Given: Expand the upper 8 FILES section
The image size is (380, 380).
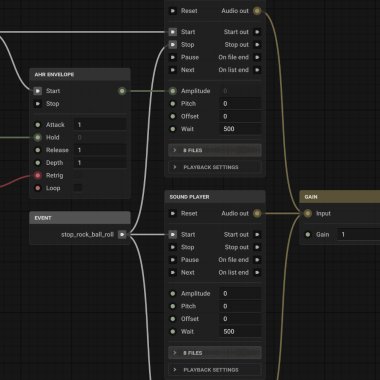Looking at the screenshot, I should [215, 150].
